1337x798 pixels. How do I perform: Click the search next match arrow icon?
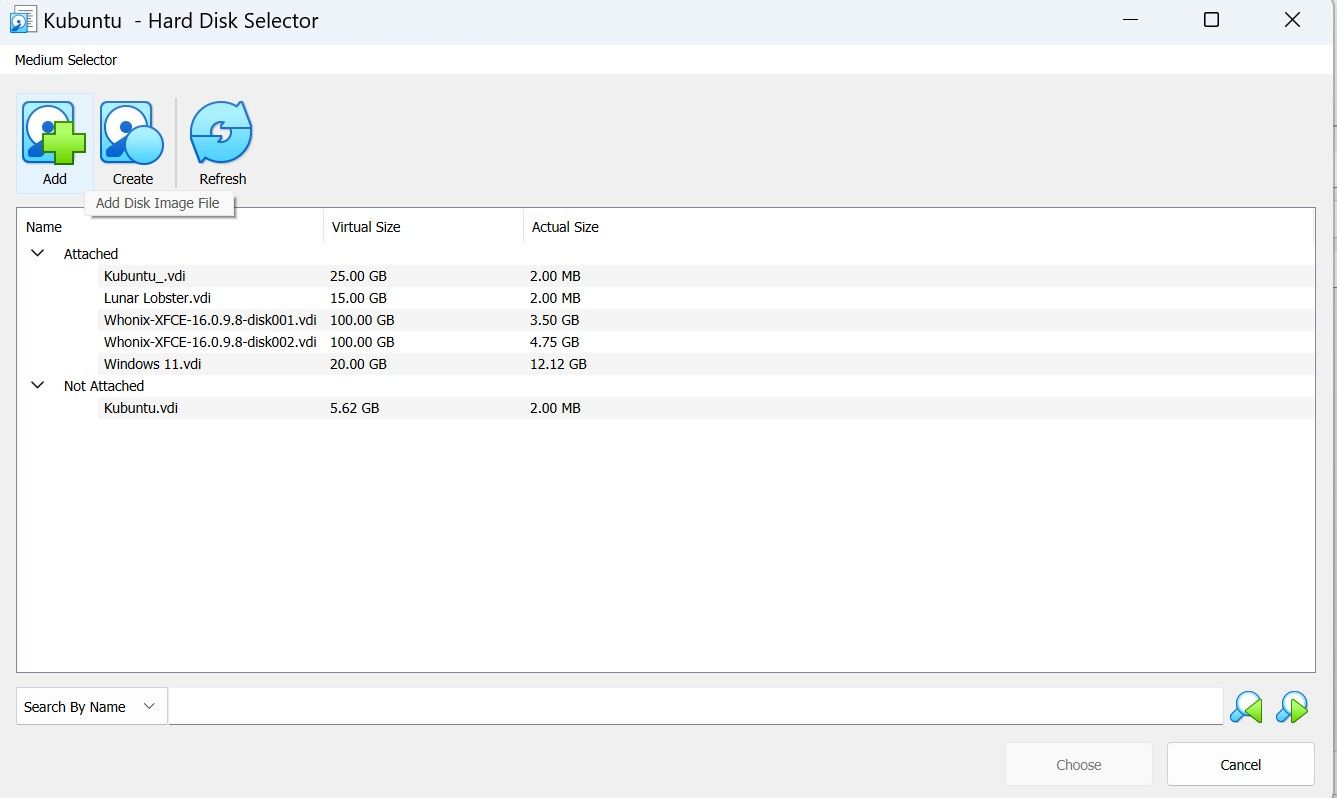1292,707
